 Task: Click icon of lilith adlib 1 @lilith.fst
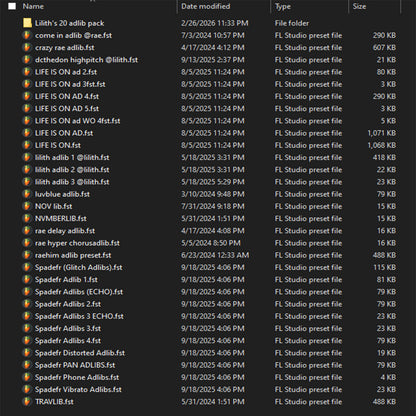point(27,157)
